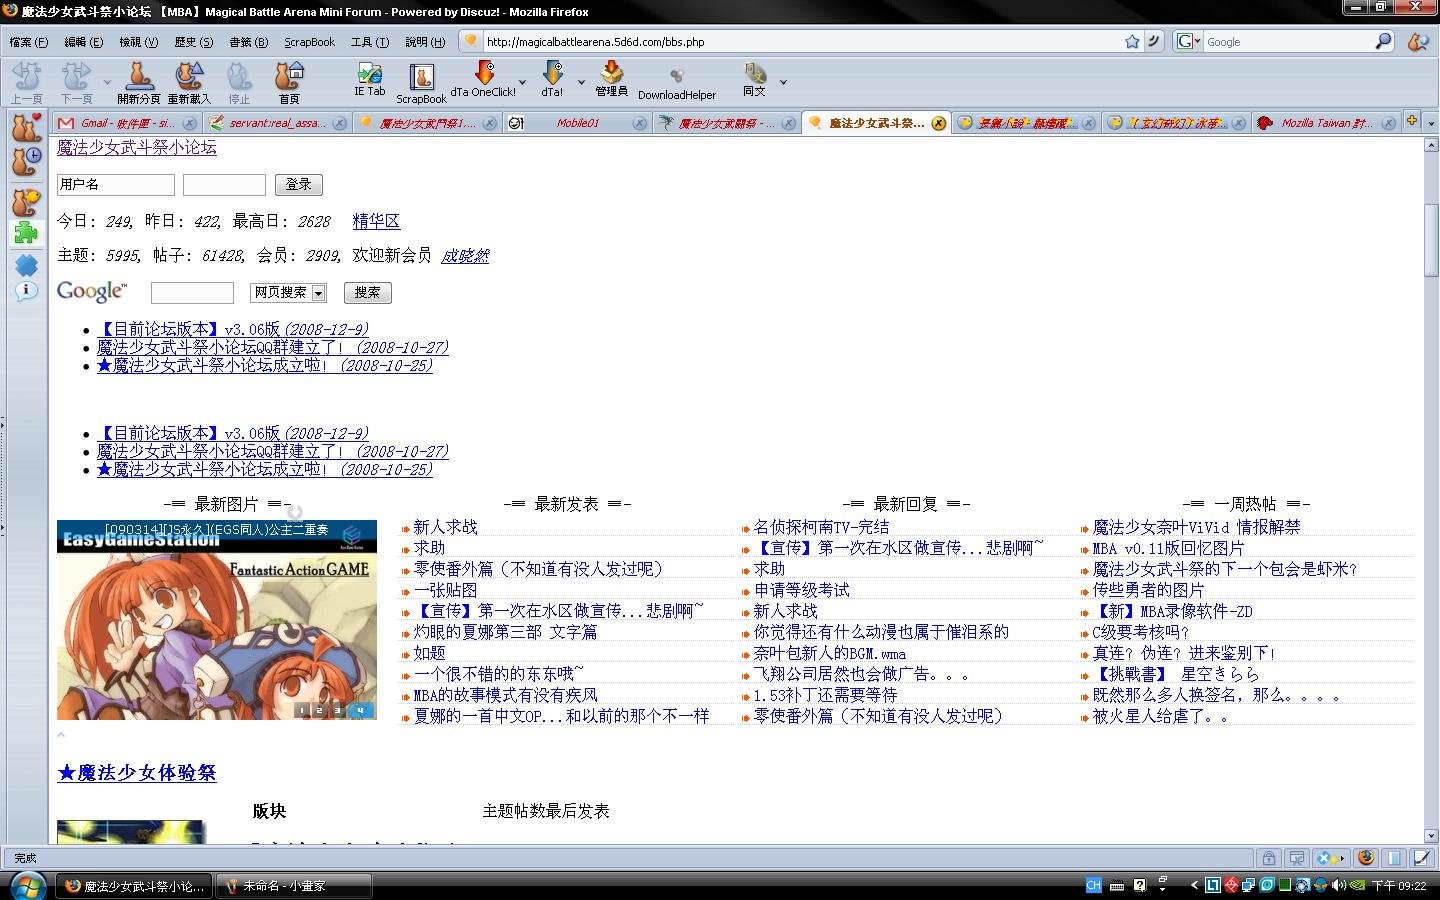Viewport: 1440px width, 900px height.
Task: Switch to the Mozilla Taiwan tab
Action: (x=1326, y=123)
